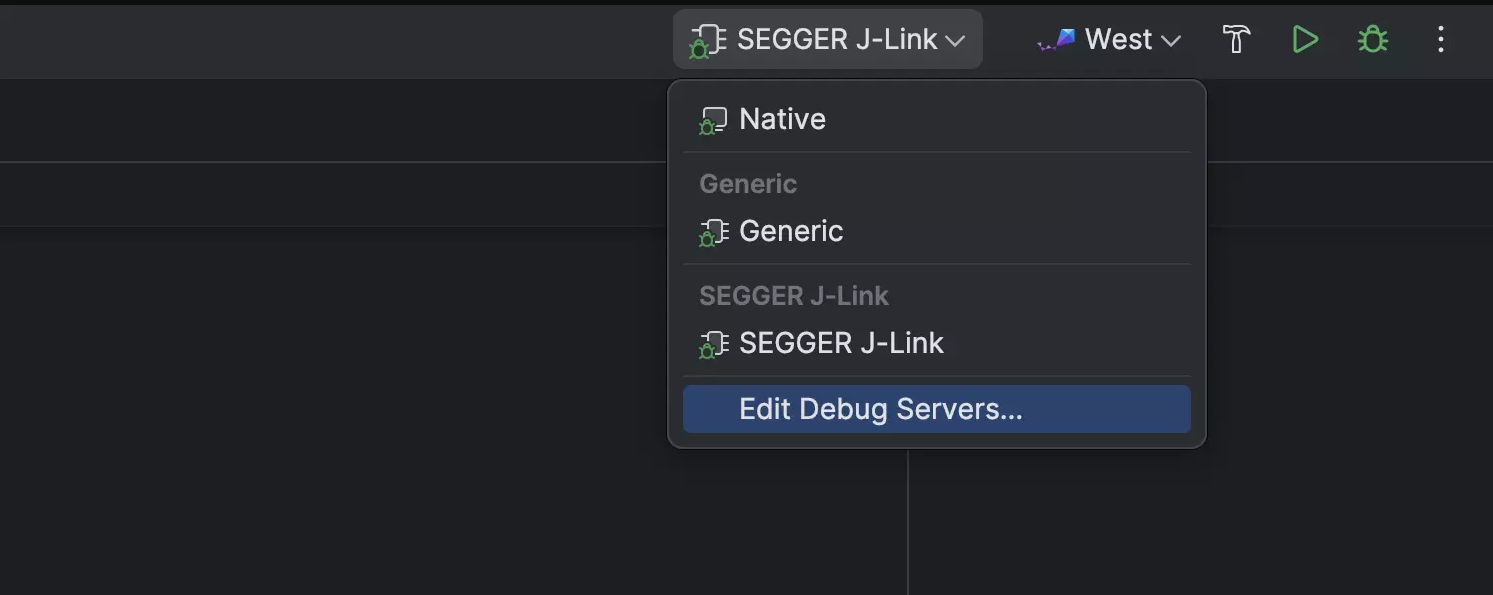Select the Native debug server entry

coord(936,120)
